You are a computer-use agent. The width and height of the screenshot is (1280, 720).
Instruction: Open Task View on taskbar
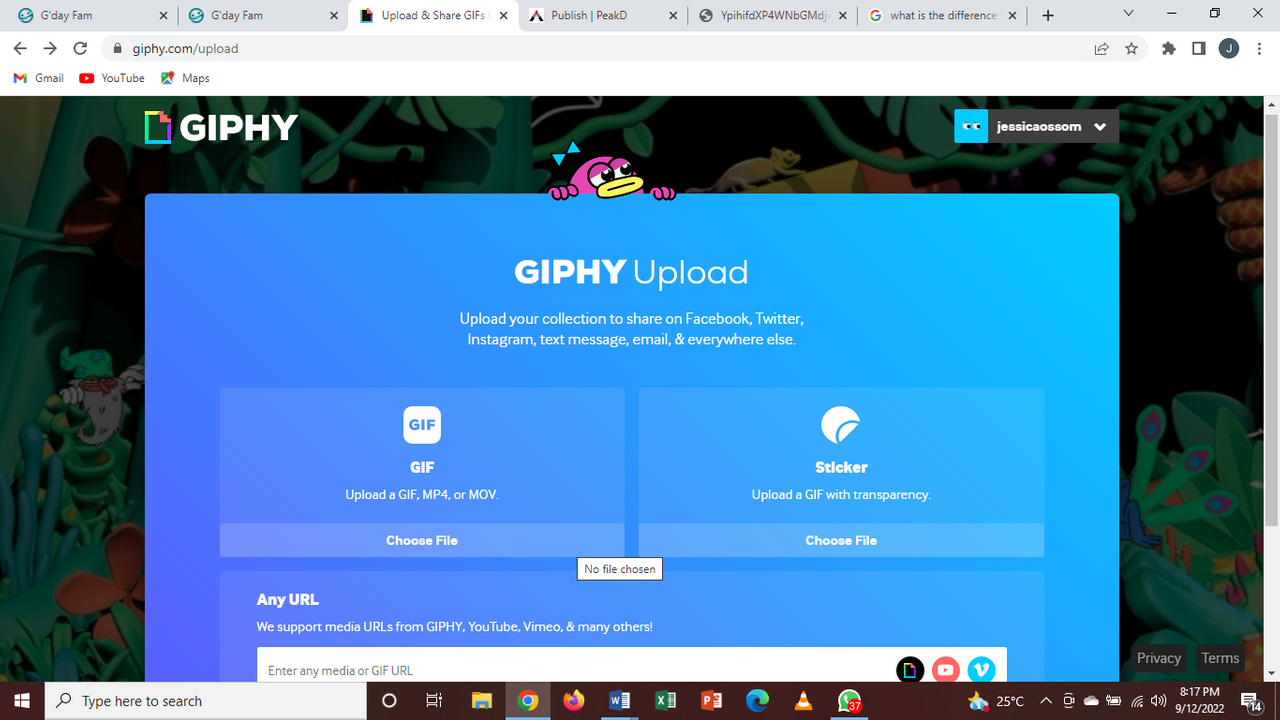click(434, 701)
